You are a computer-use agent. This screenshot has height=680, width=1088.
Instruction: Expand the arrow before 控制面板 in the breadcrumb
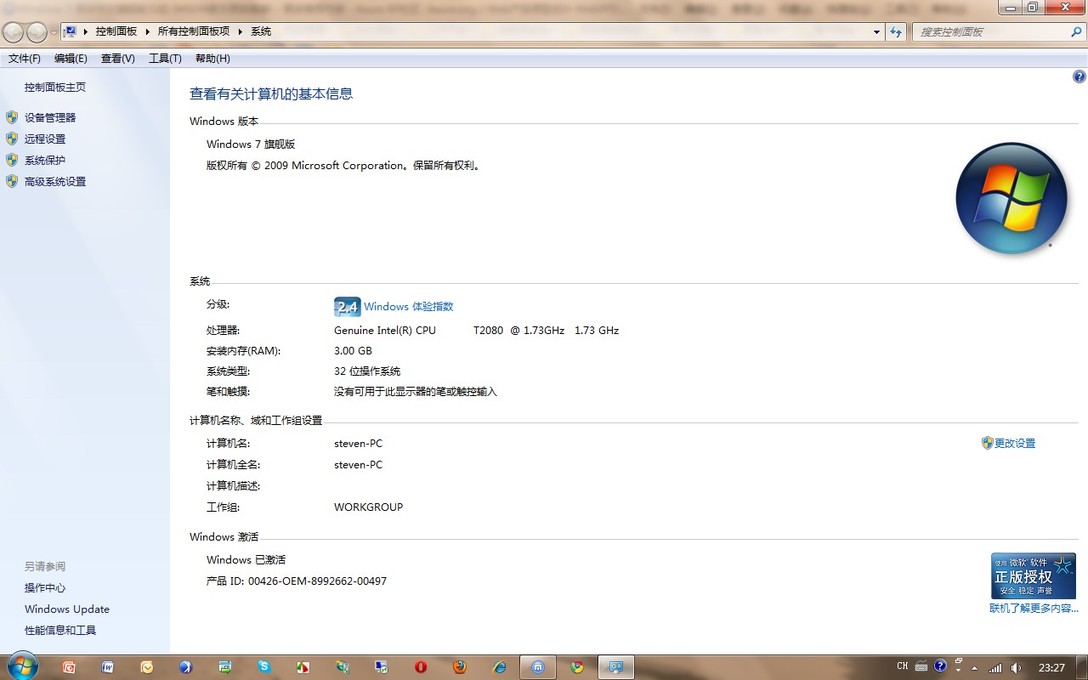[86, 32]
